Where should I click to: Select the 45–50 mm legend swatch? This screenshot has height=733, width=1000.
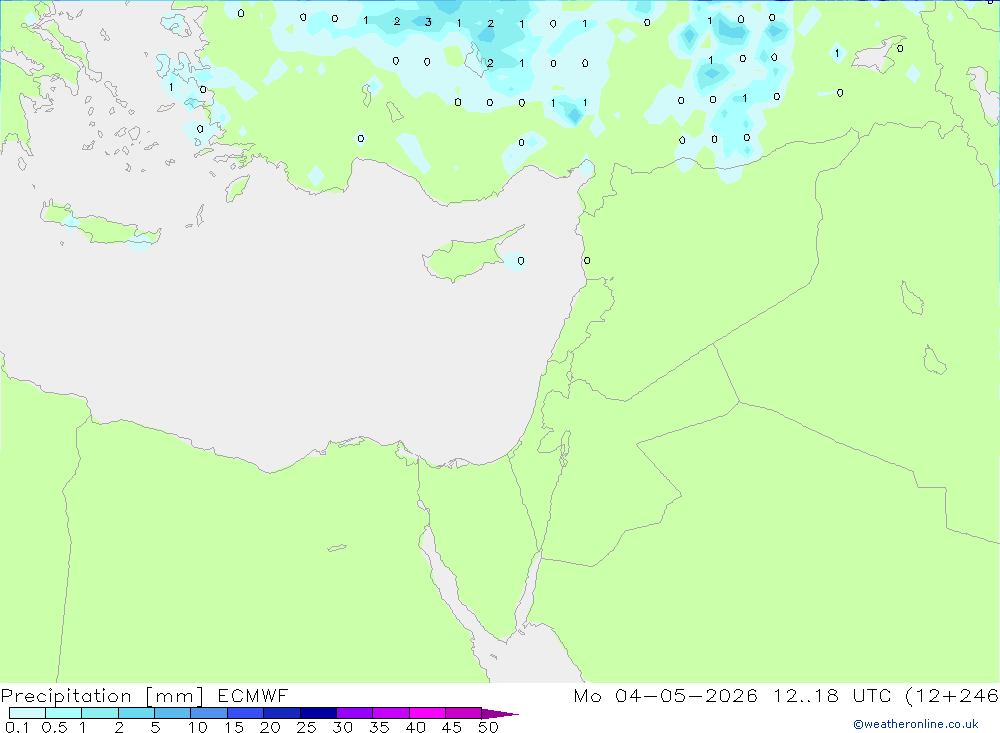463,713
